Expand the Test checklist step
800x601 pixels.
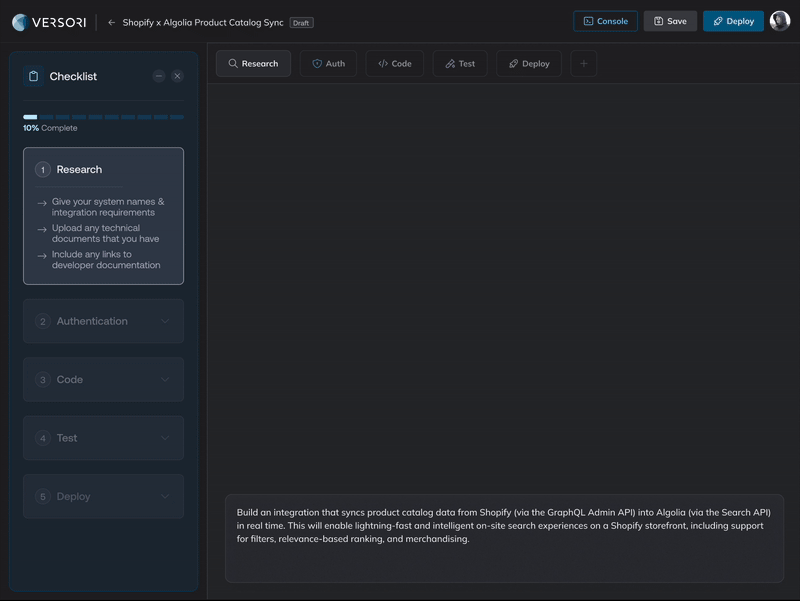coord(104,438)
